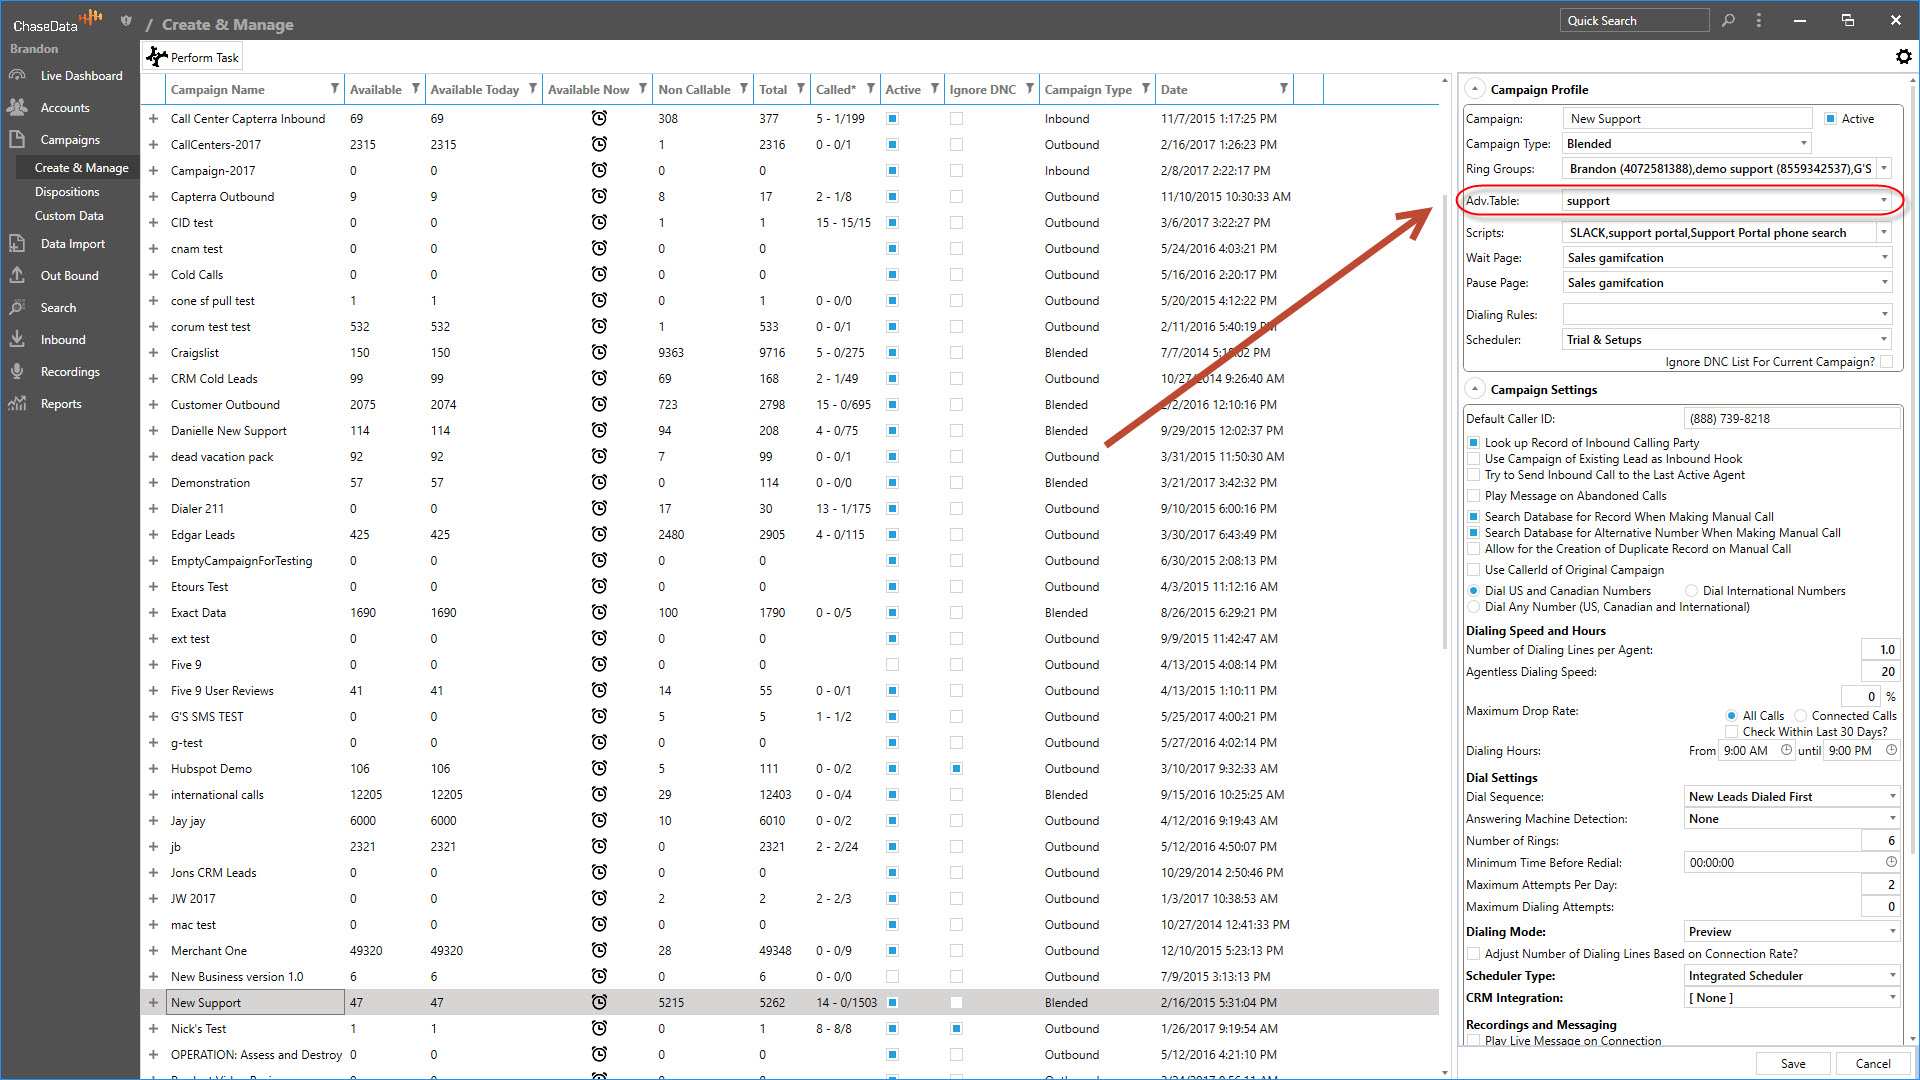
Task: Click the Quick Search magnifier icon
Action: coord(1728,20)
